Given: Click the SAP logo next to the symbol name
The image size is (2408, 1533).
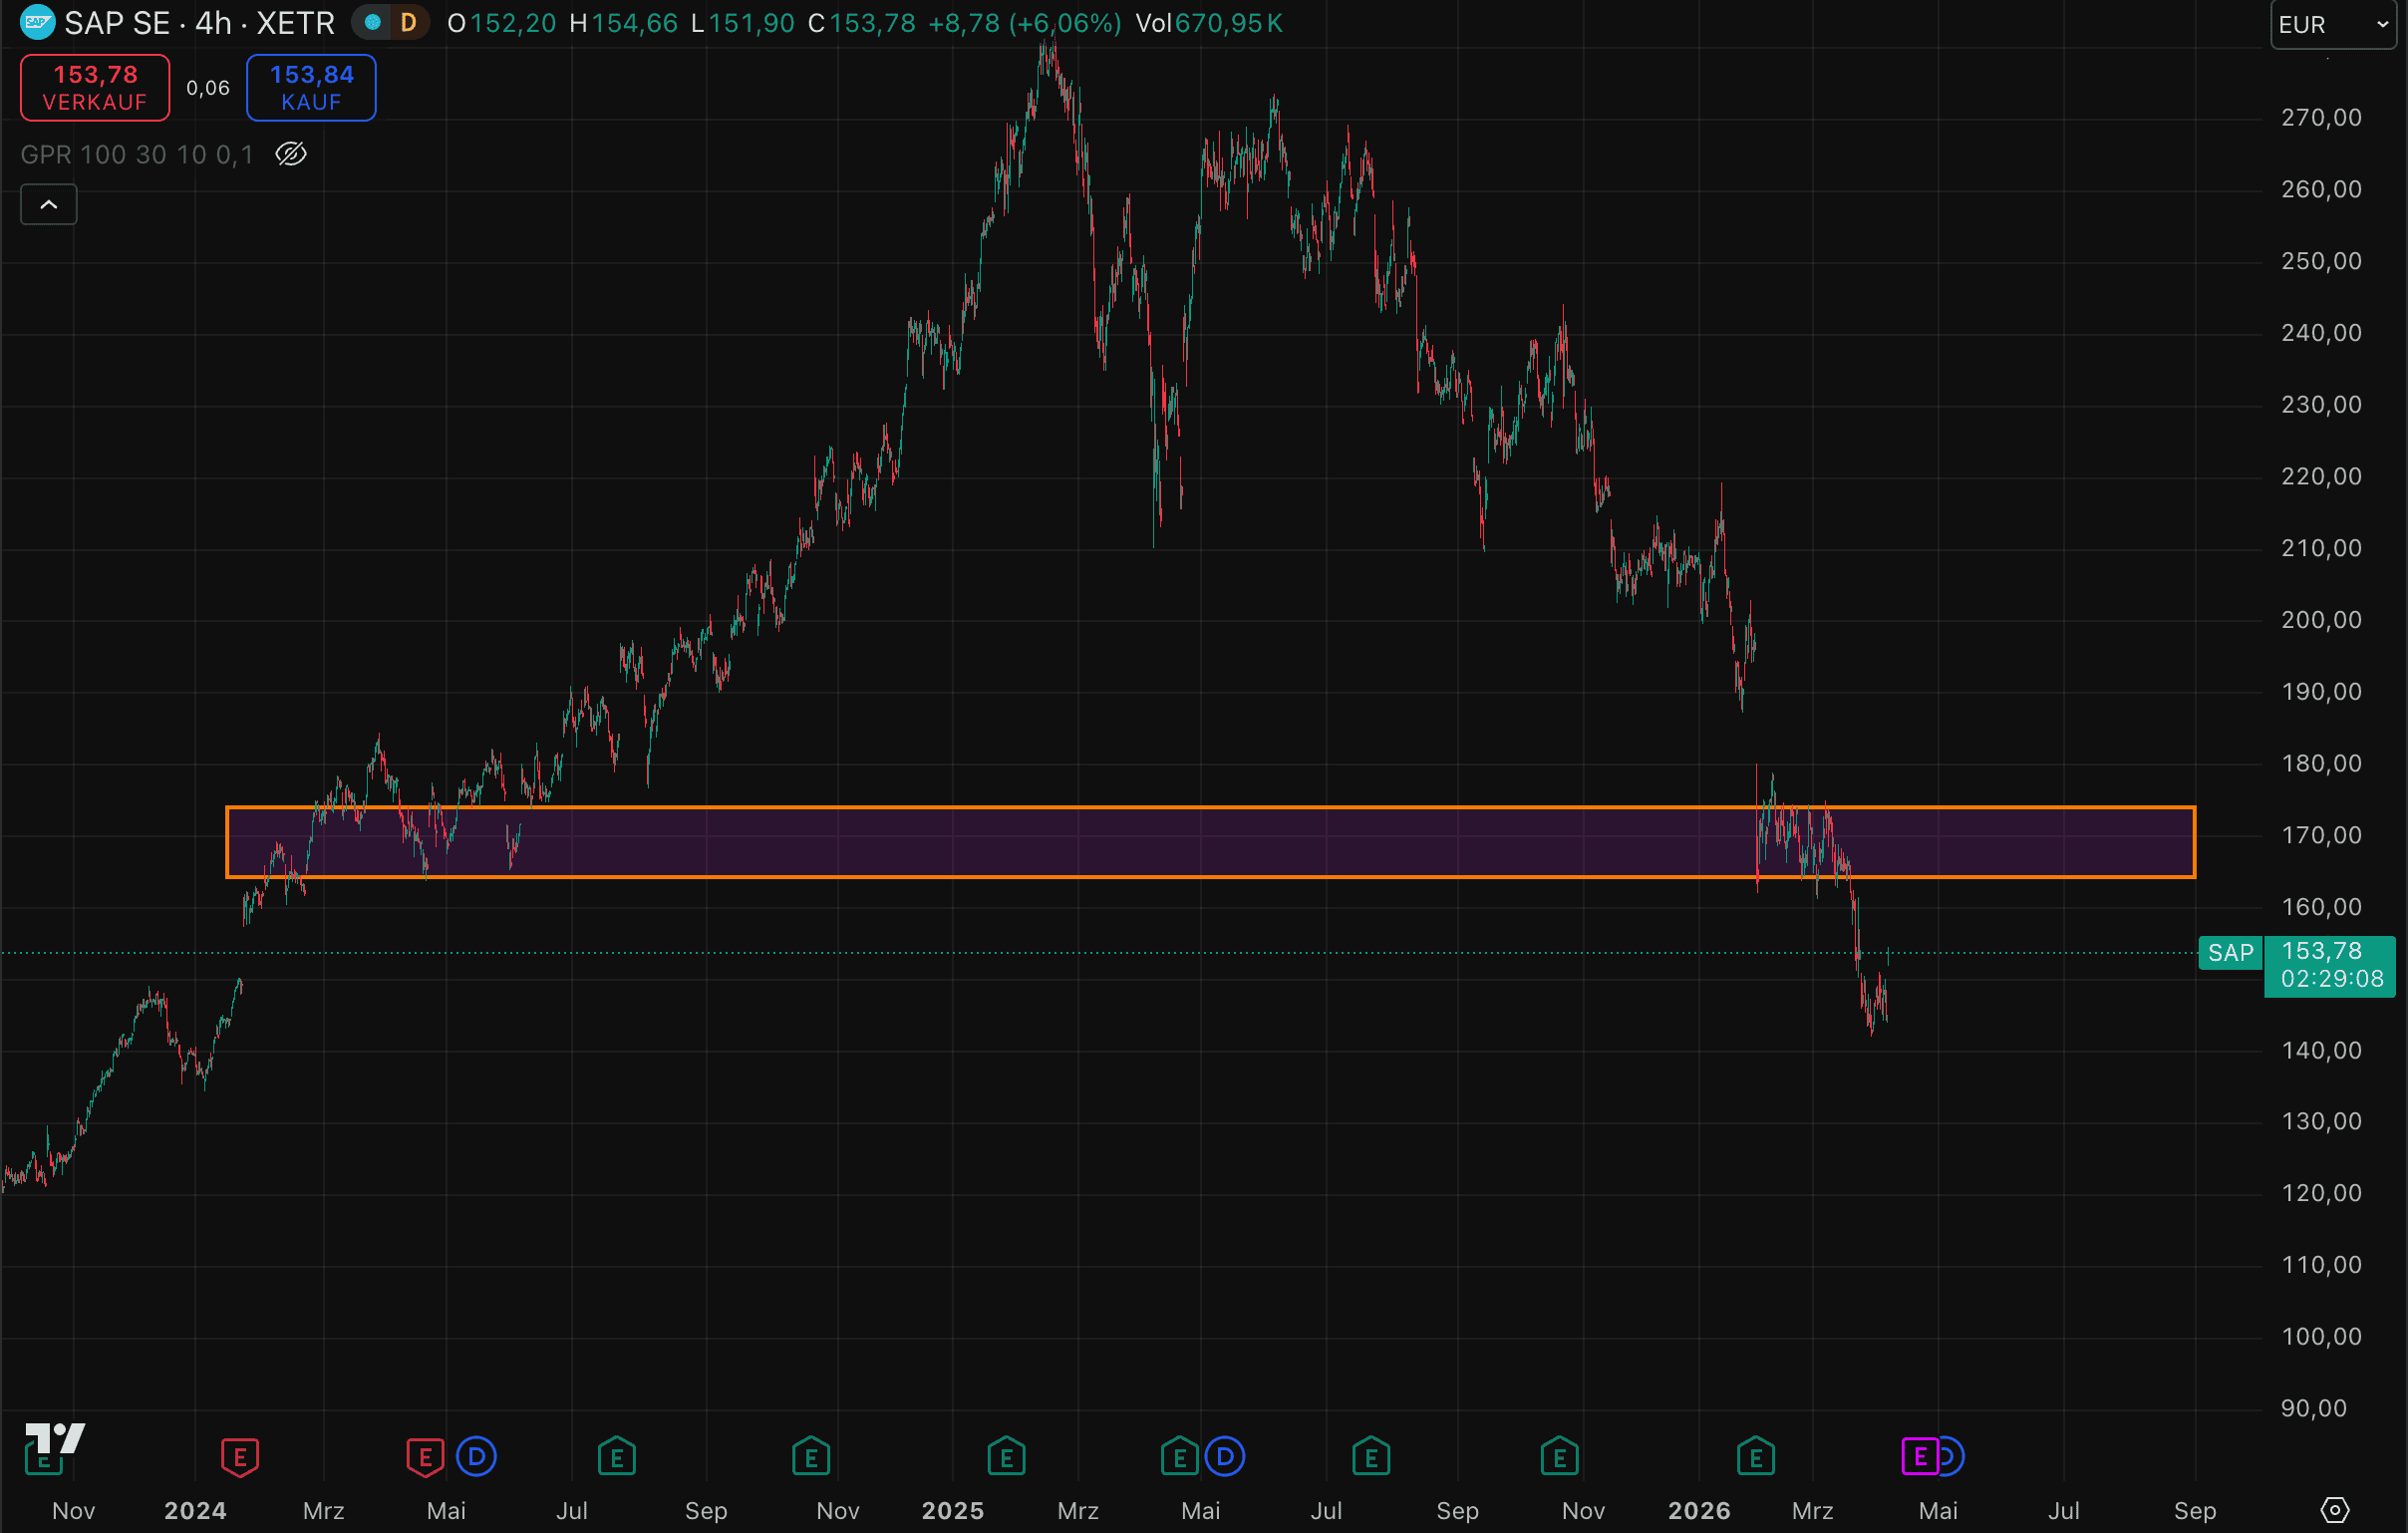Looking at the screenshot, I should [37, 22].
